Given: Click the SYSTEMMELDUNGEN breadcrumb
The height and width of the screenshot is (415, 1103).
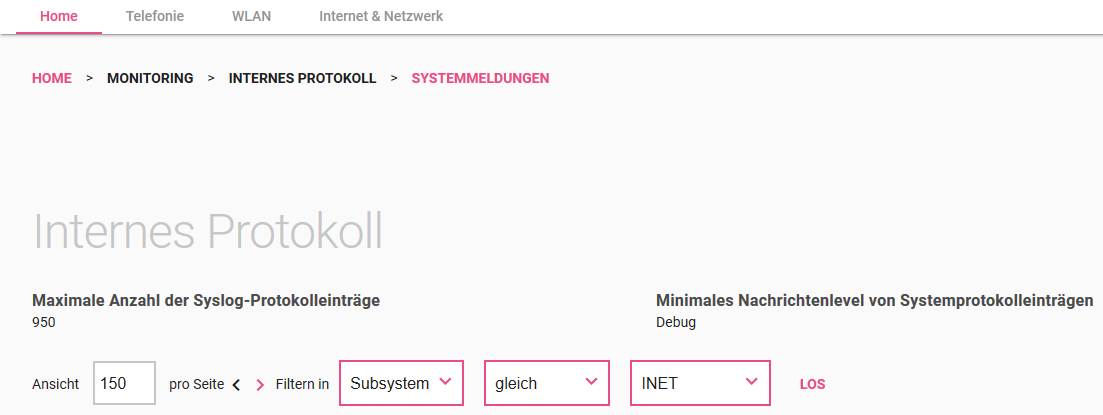Looking at the screenshot, I should pos(480,78).
